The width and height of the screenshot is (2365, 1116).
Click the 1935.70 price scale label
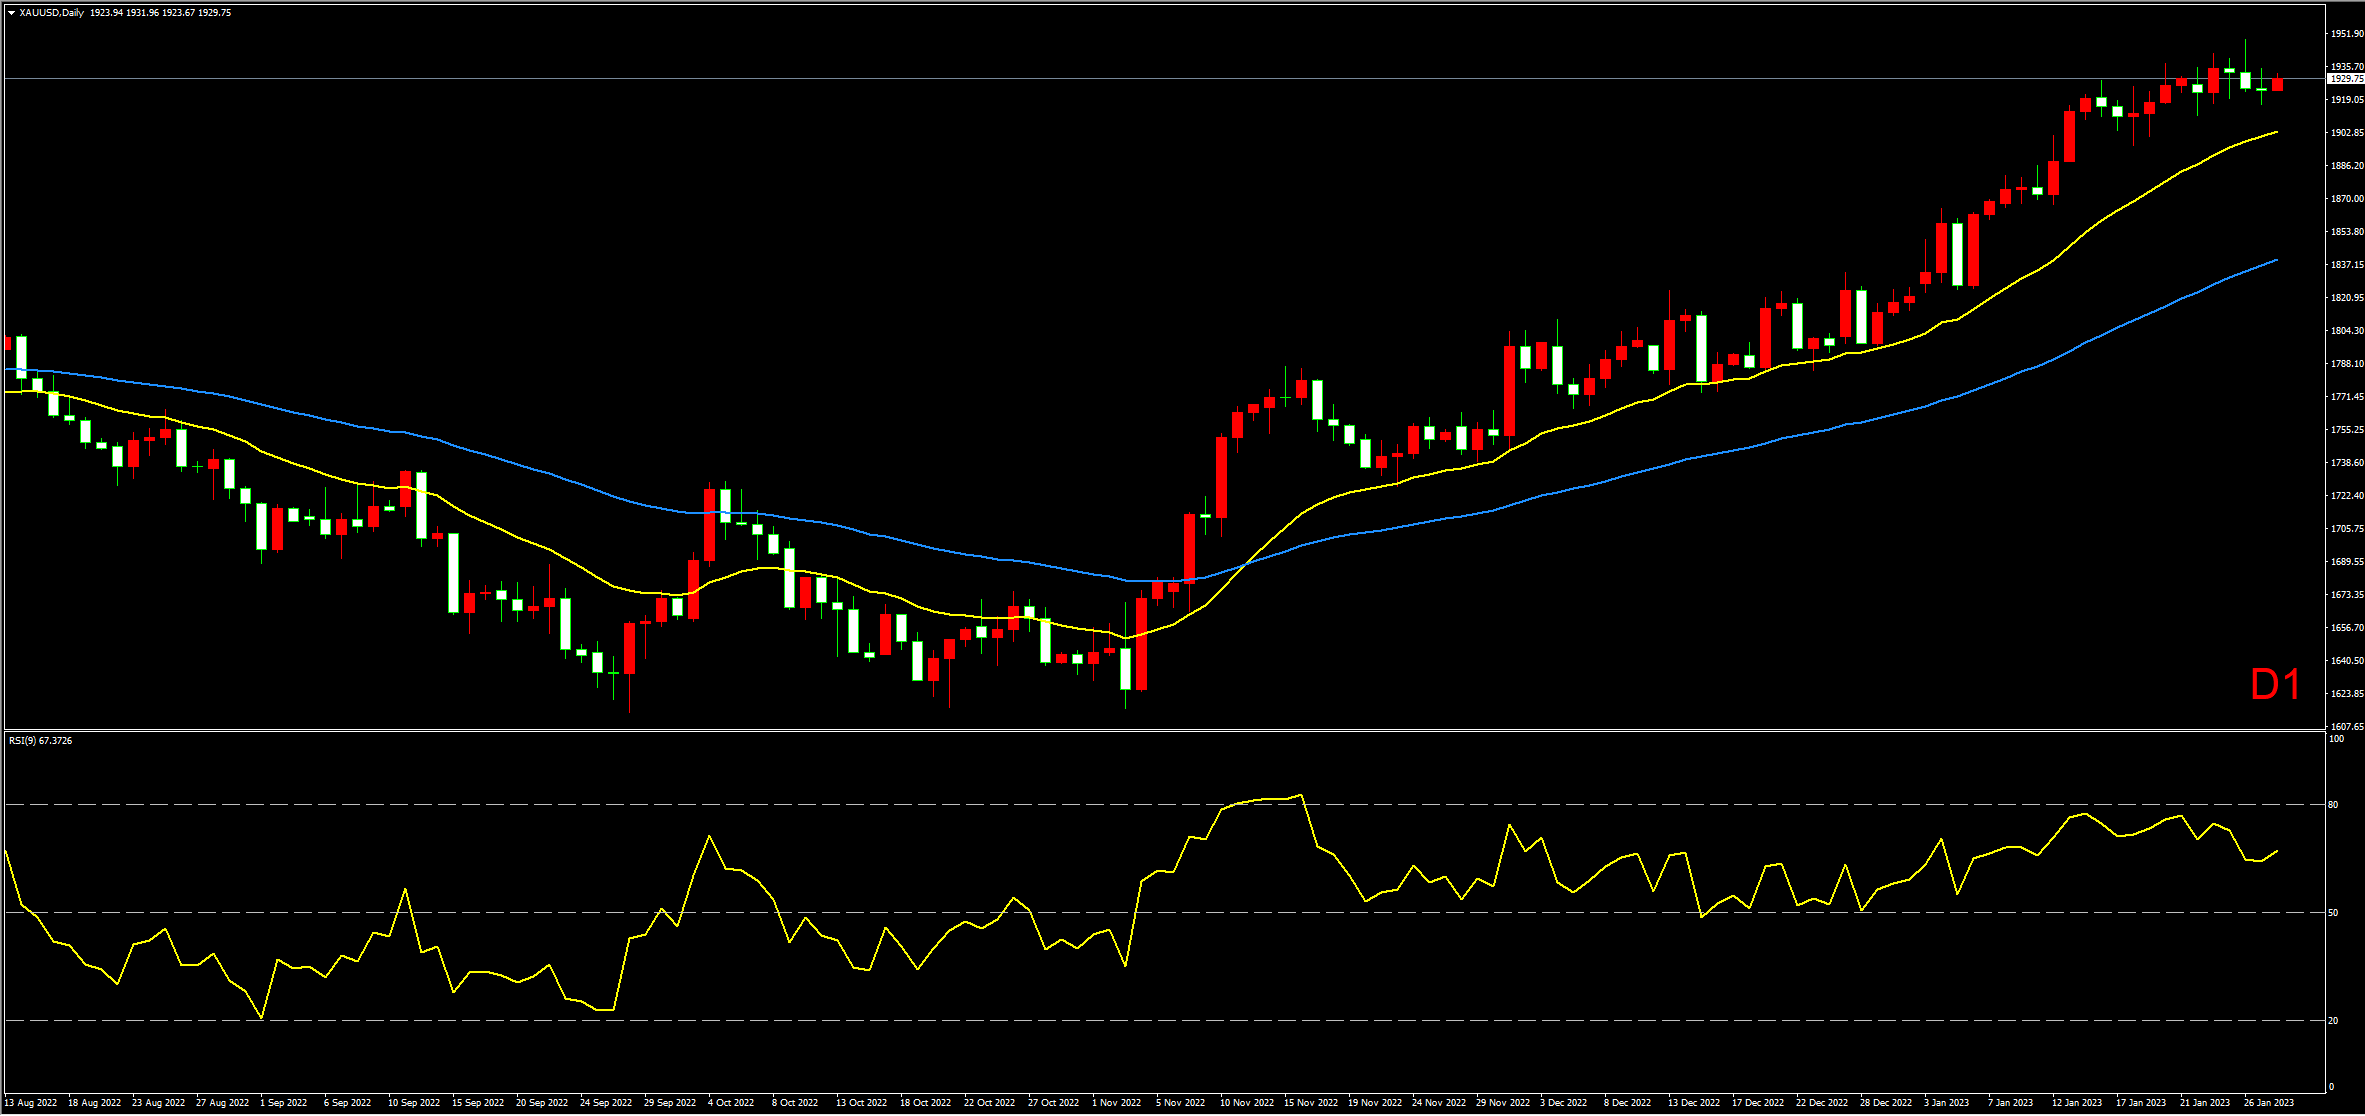pos(2347,67)
